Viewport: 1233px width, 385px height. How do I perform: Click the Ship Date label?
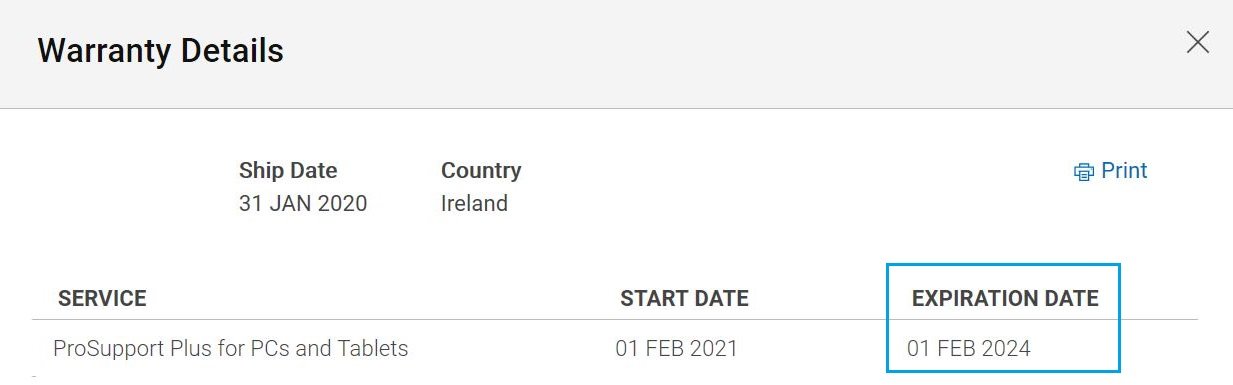point(288,170)
